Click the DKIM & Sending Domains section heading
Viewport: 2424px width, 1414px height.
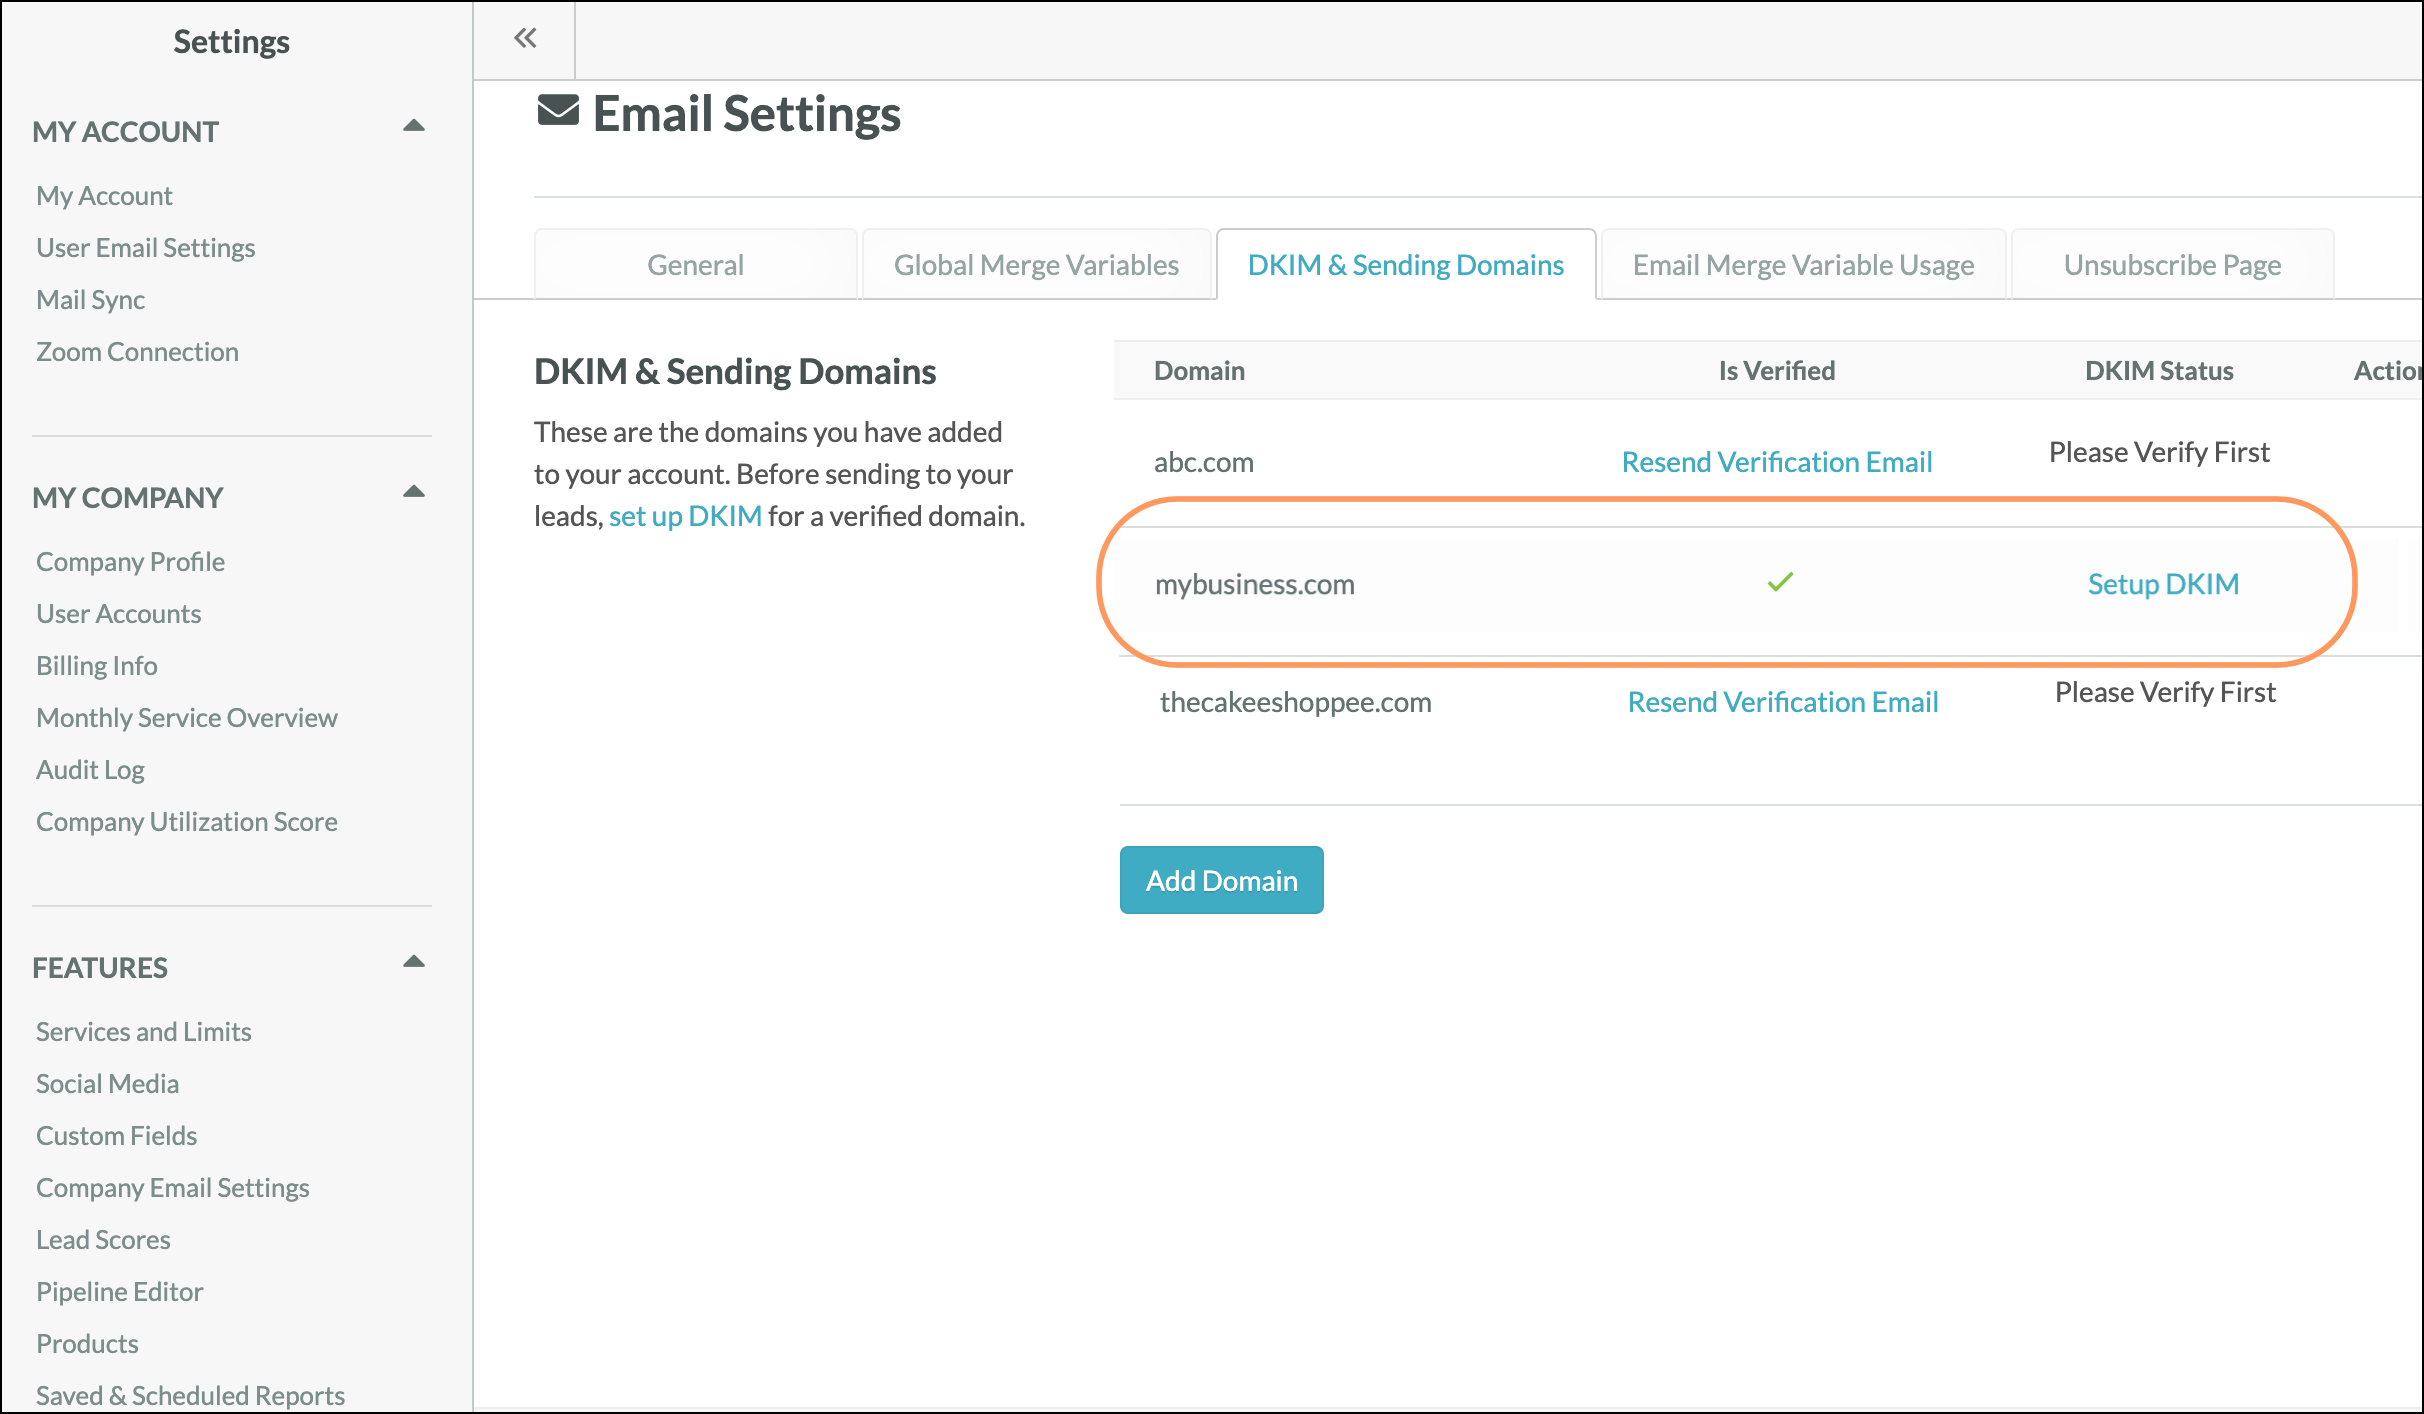point(735,372)
